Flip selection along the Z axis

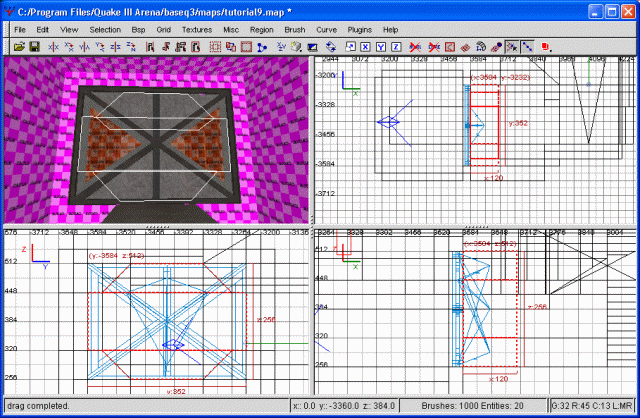(x=116, y=47)
